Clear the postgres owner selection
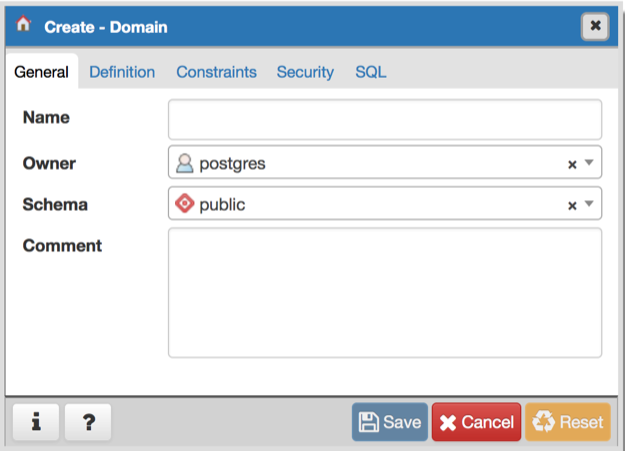This screenshot has height=451, width=625. tap(572, 165)
